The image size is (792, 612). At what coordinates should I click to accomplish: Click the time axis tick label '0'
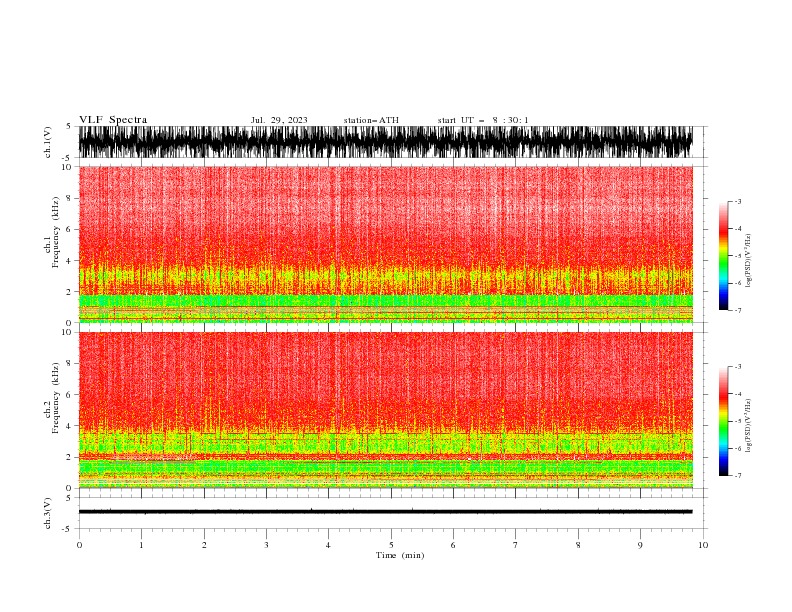[79, 545]
